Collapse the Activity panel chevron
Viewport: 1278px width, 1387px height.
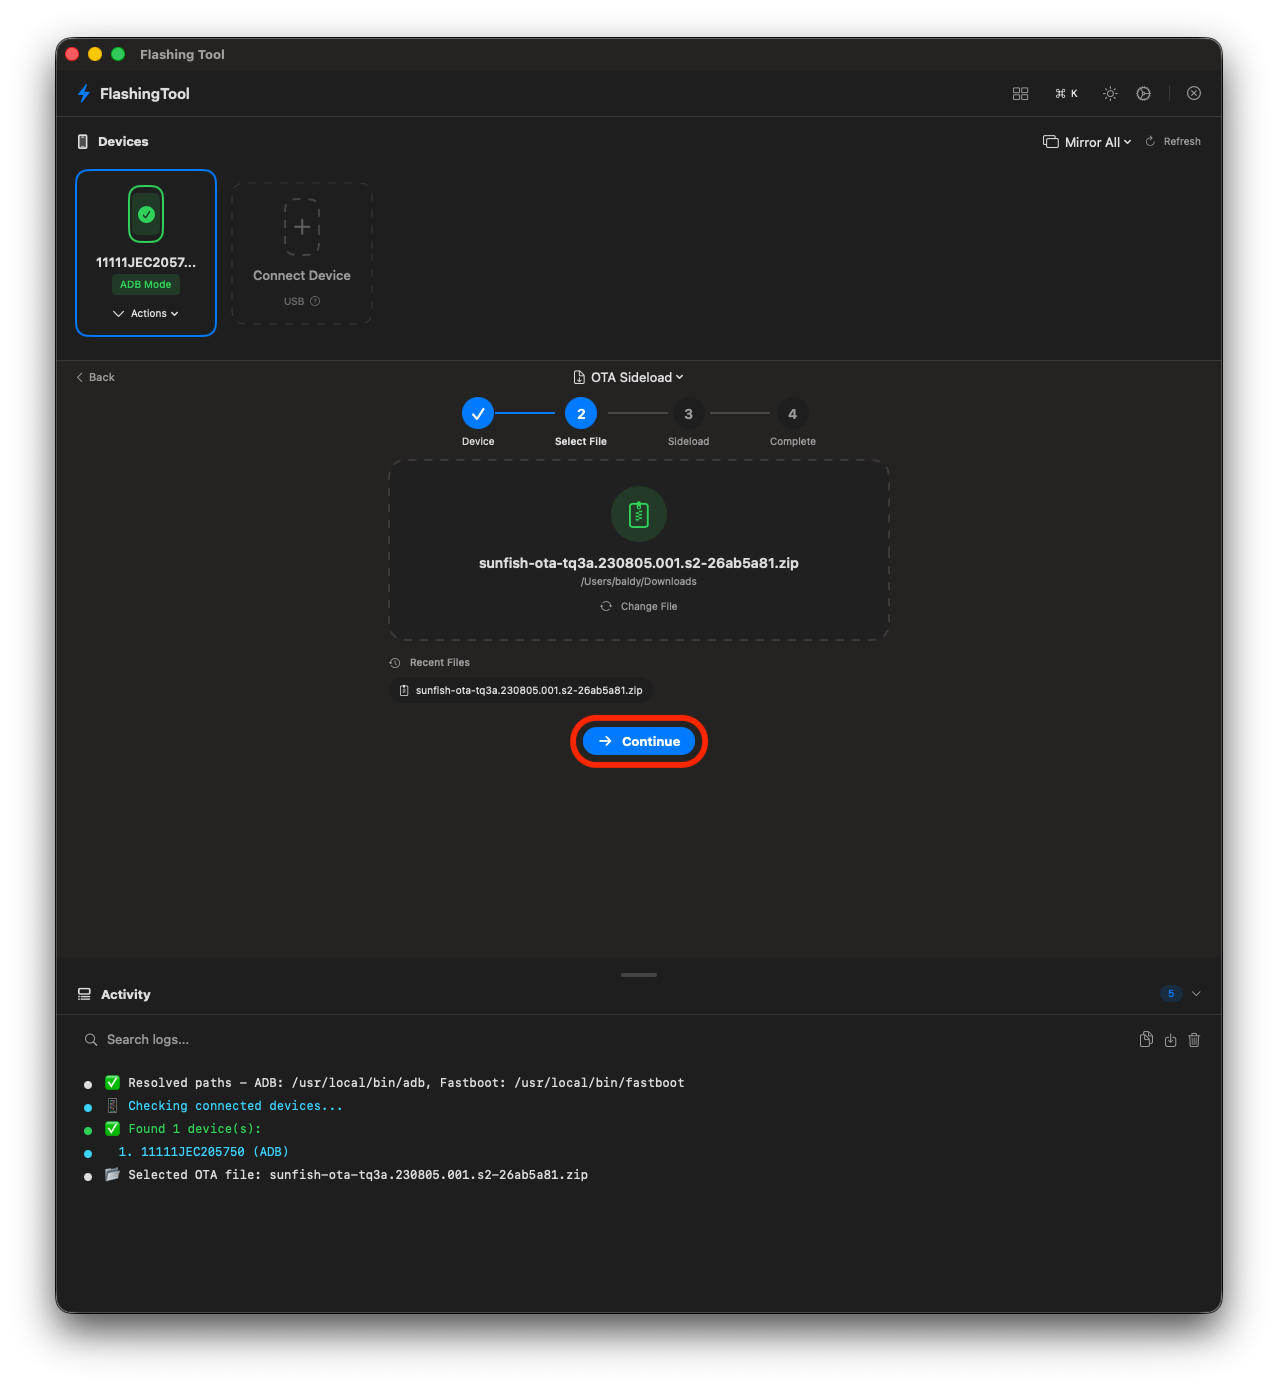click(1196, 994)
